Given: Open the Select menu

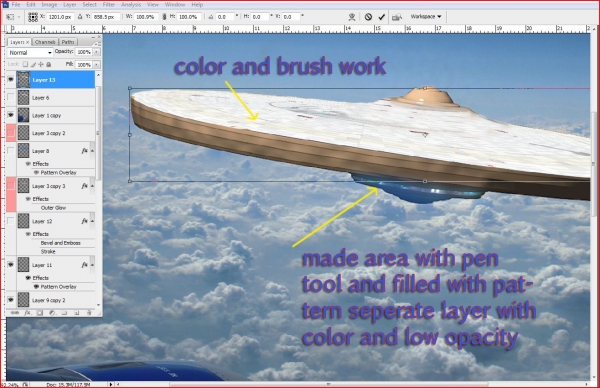Looking at the screenshot, I should coord(89,5).
